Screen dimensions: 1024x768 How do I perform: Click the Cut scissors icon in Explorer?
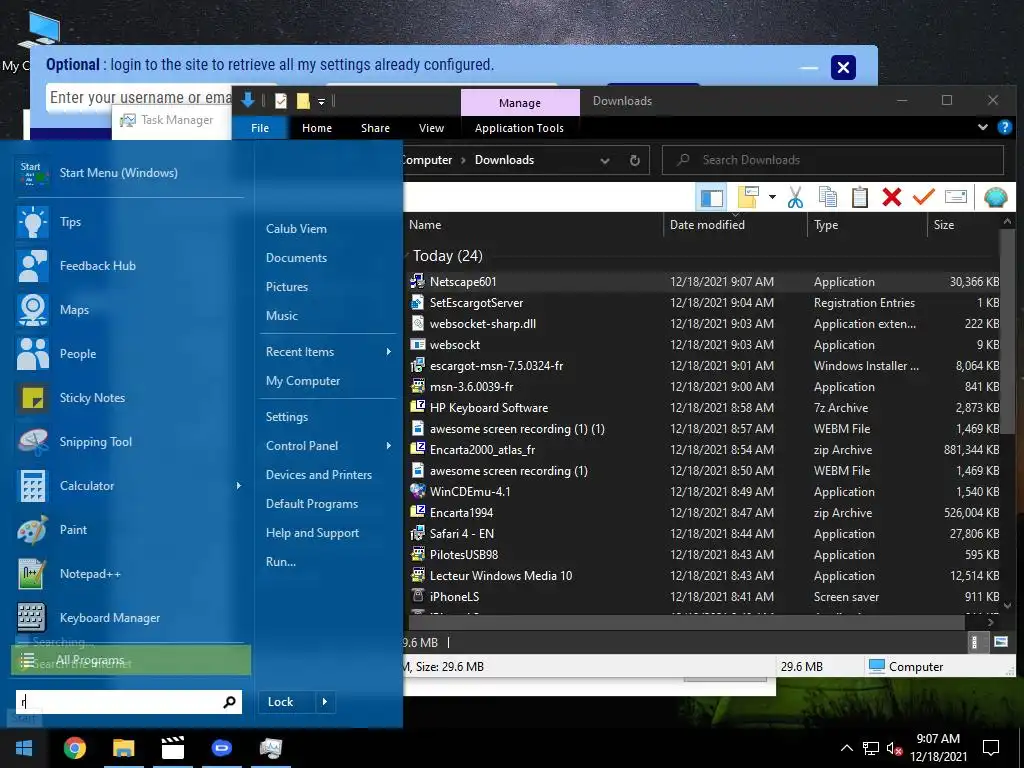795,197
